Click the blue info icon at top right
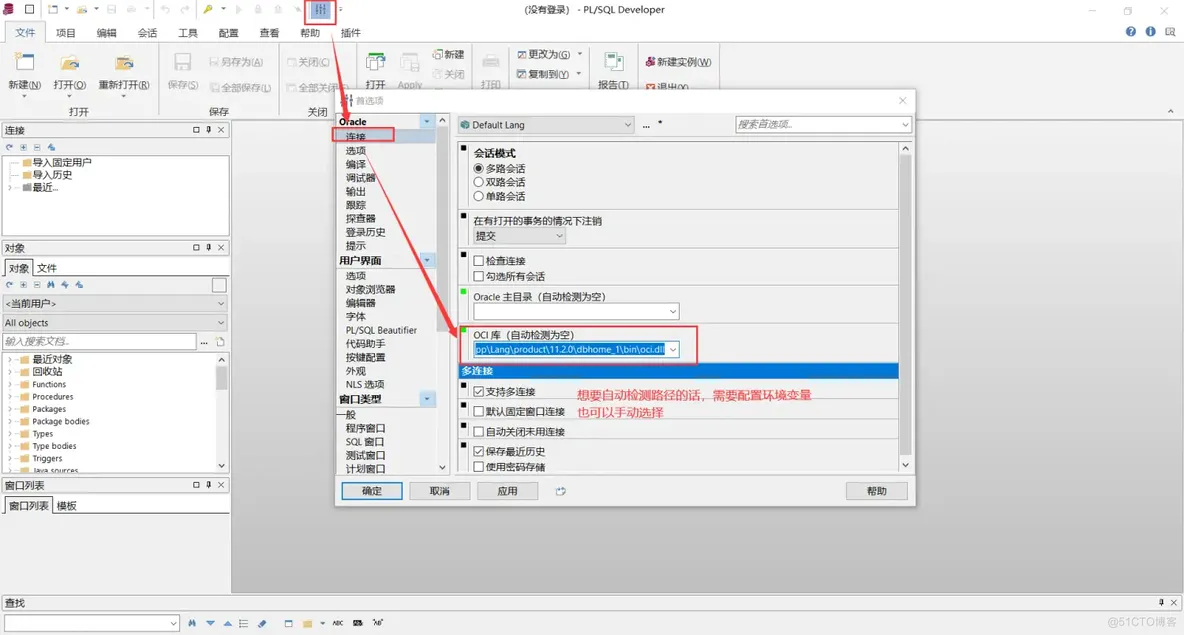This screenshot has height=635, width=1184. point(1150,32)
